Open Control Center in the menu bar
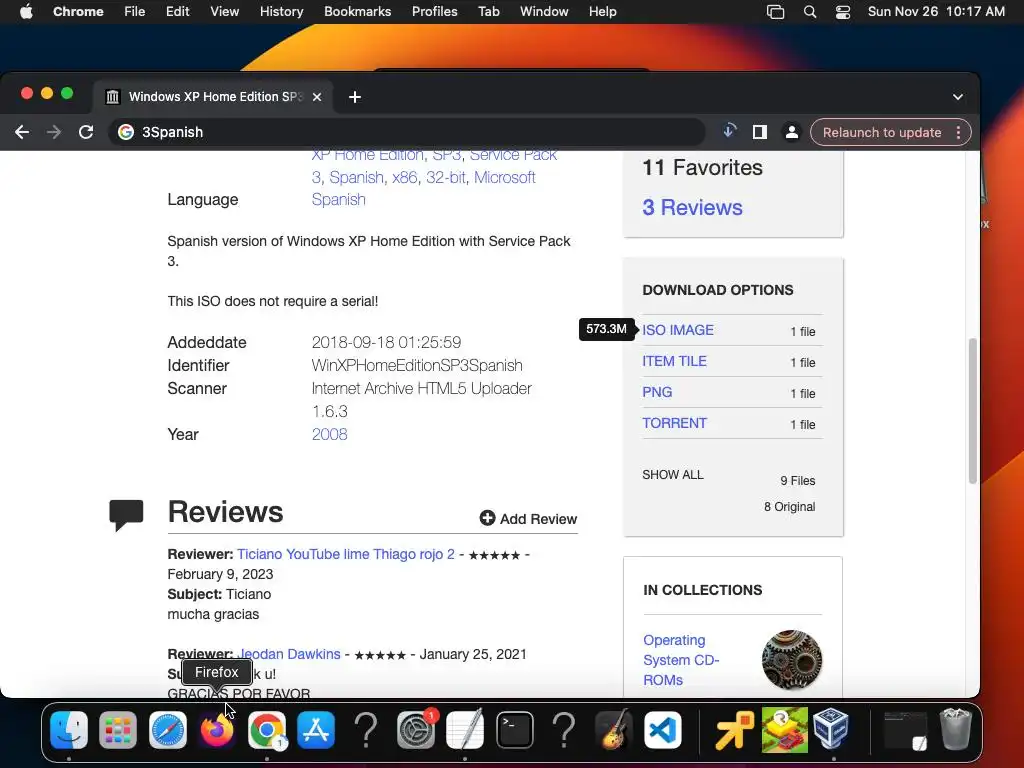The height and width of the screenshot is (768, 1024). pos(843,11)
